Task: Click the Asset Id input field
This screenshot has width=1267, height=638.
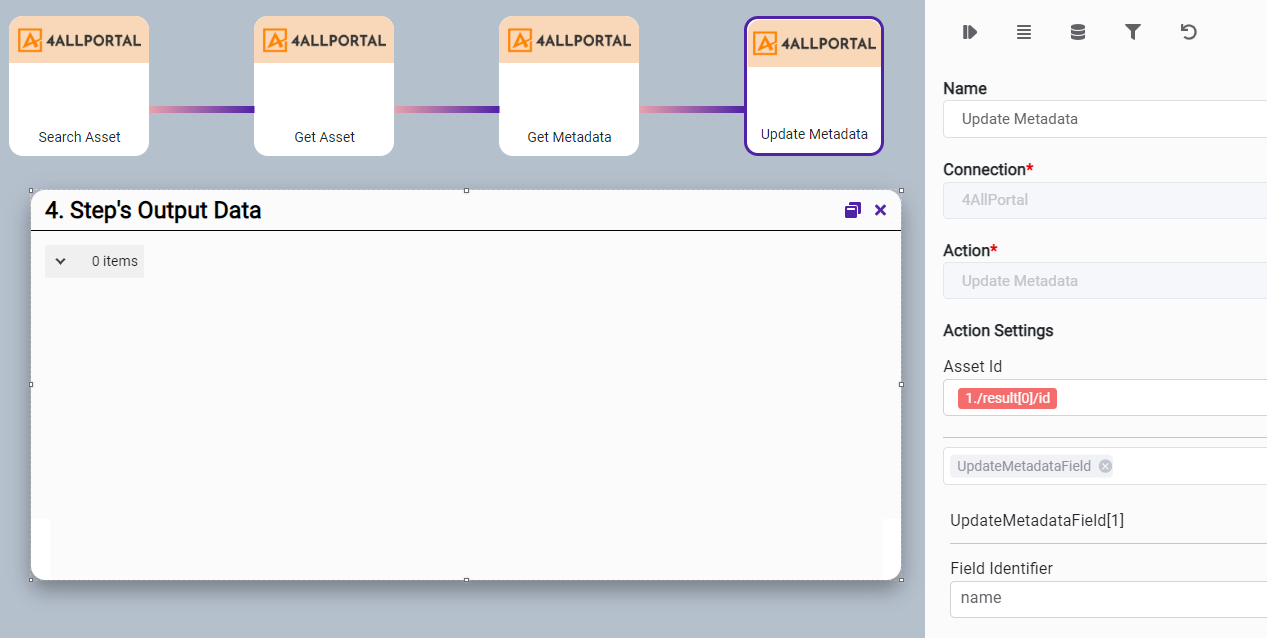Action: (1160, 398)
